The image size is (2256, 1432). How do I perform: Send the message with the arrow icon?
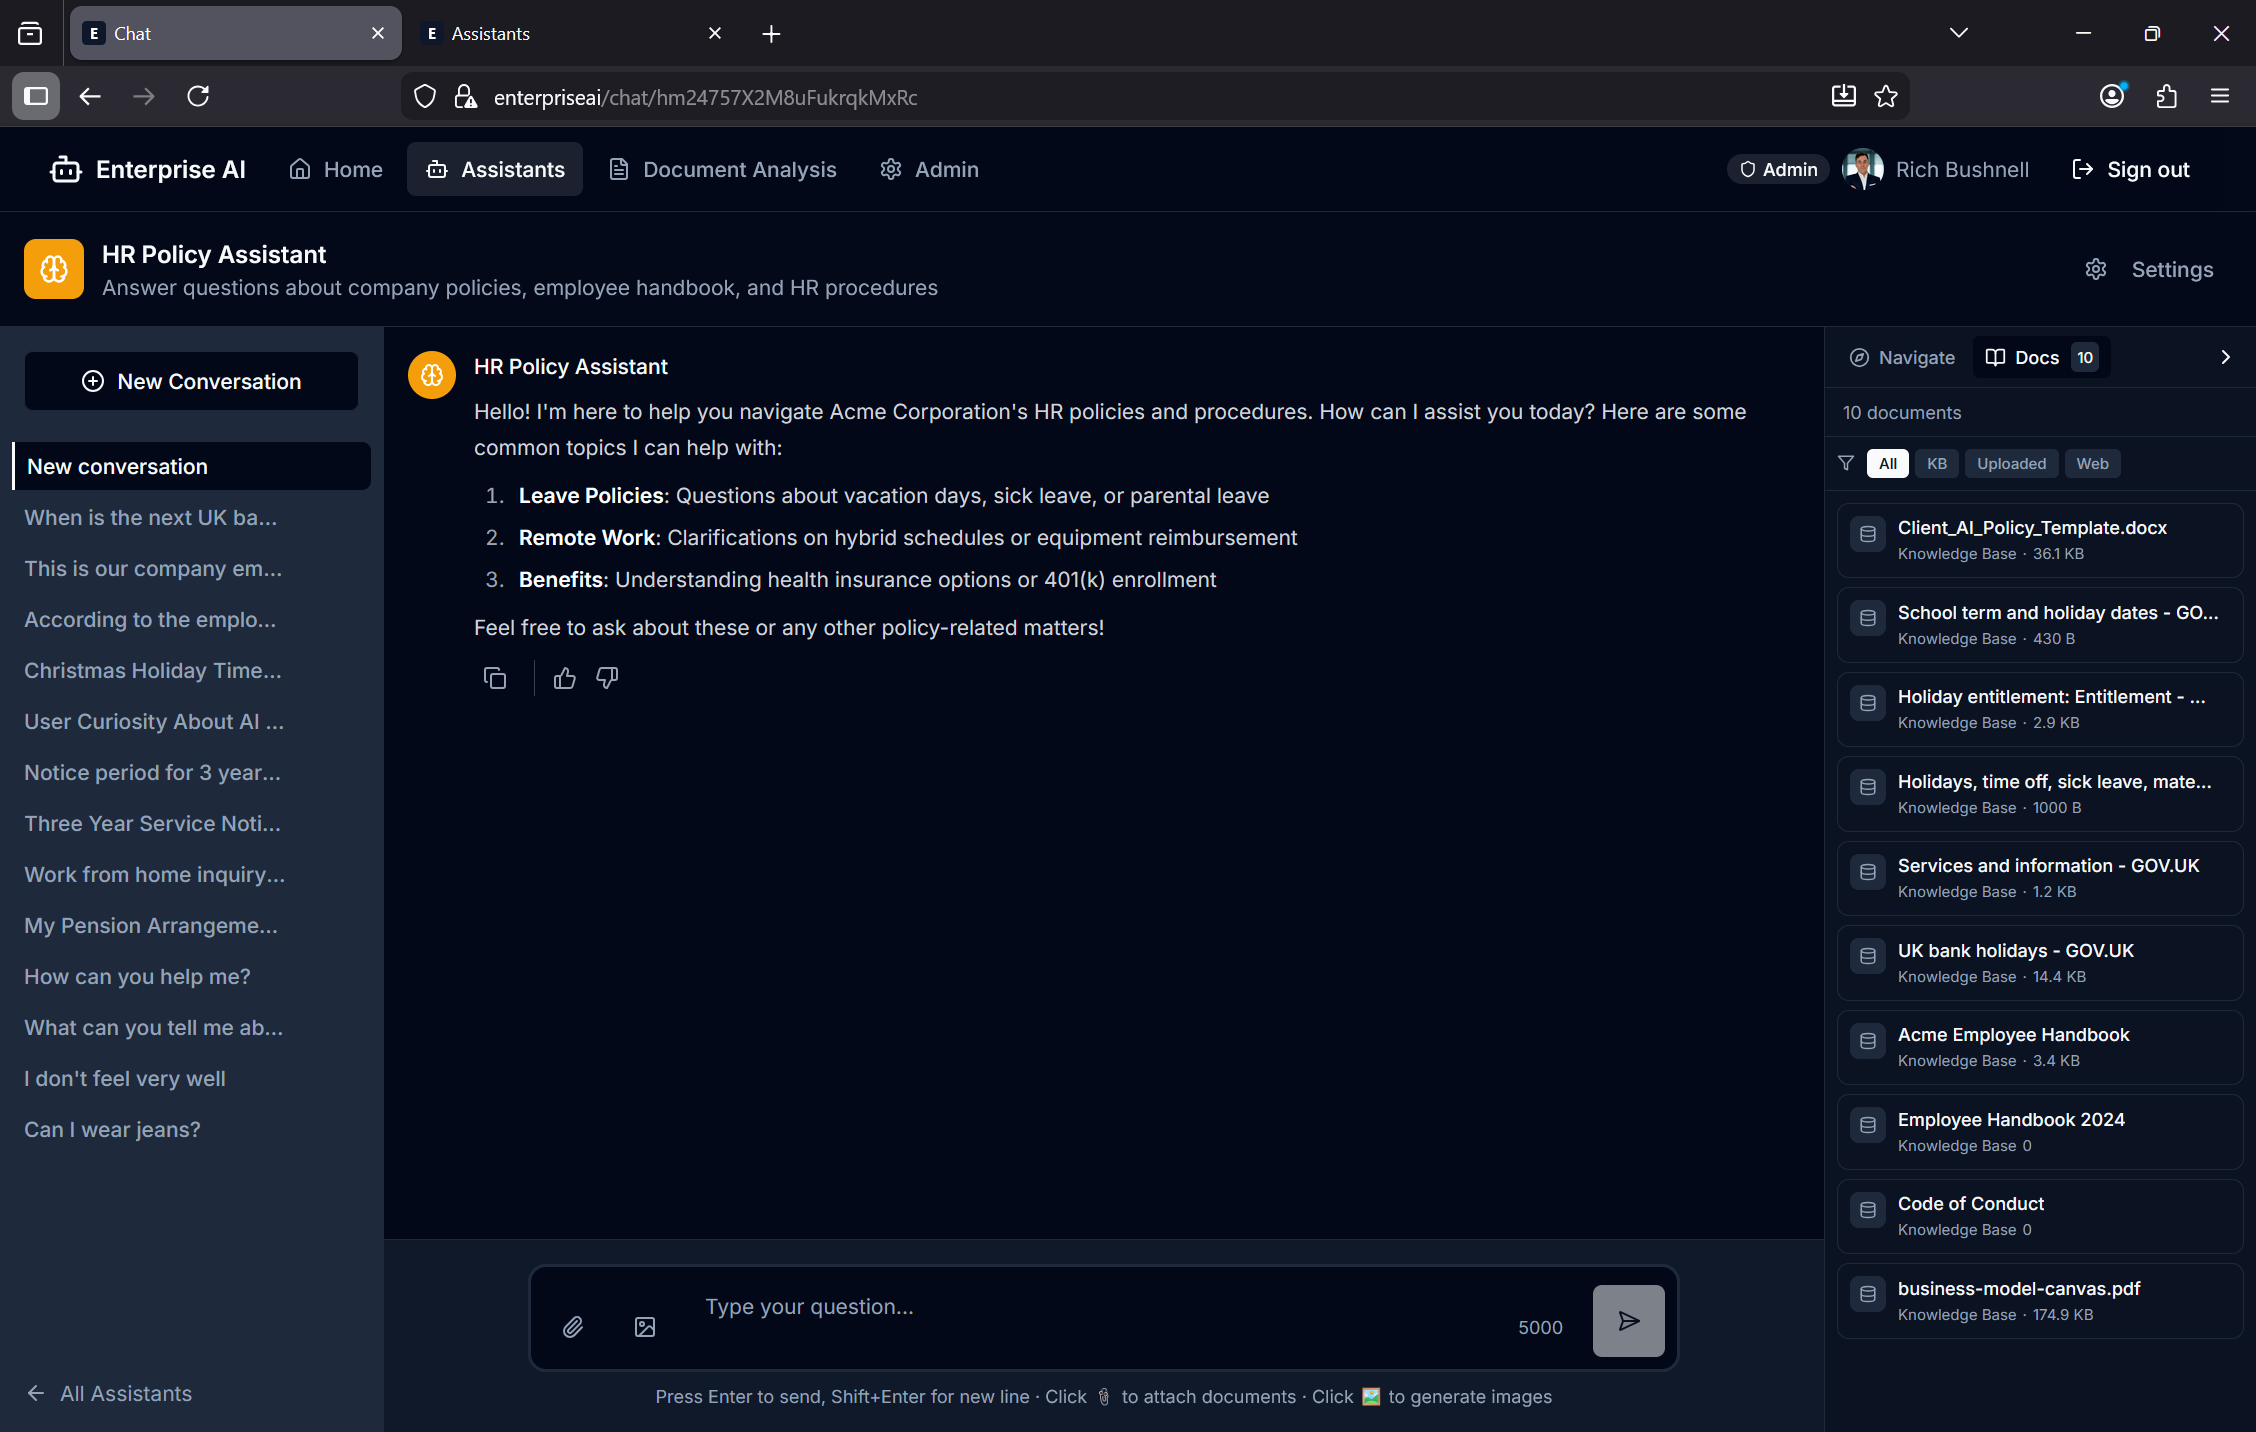1628,1320
